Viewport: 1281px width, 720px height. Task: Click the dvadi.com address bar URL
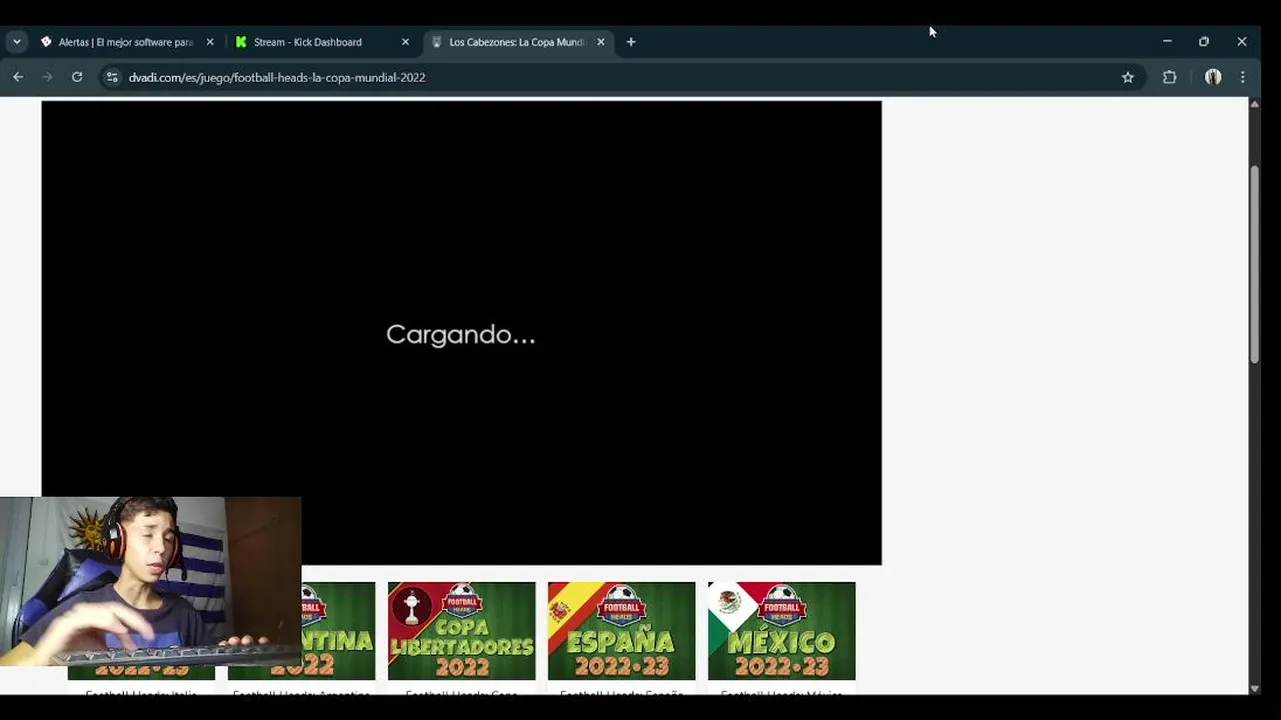(x=277, y=77)
